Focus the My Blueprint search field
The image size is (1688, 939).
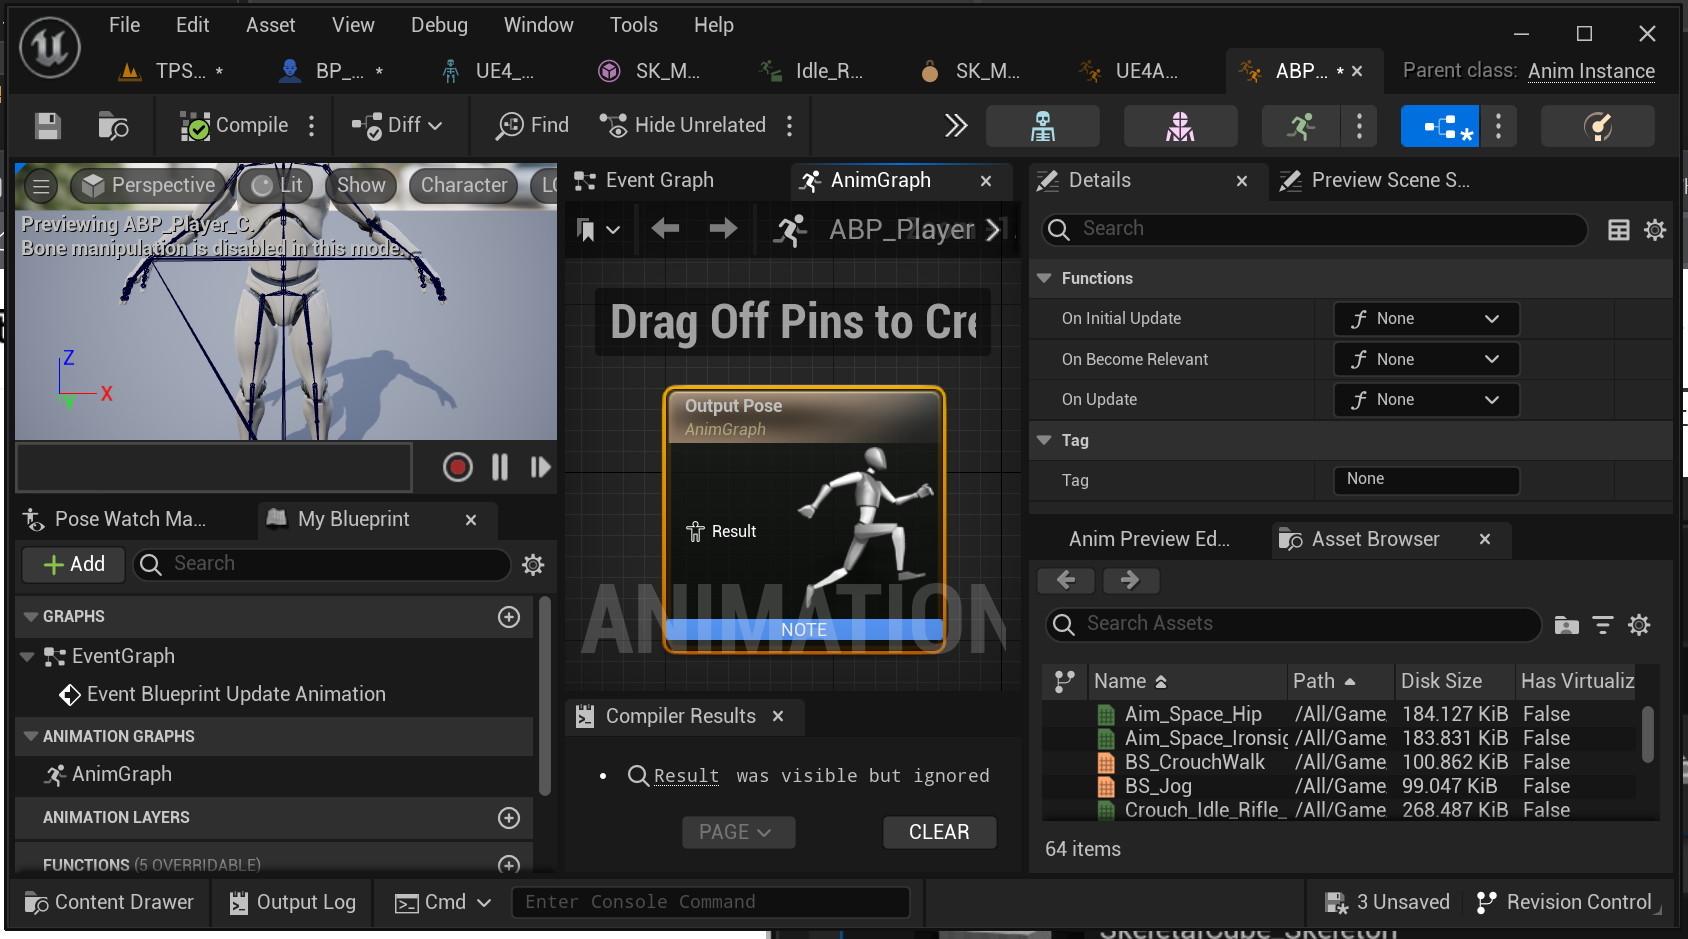click(322, 564)
